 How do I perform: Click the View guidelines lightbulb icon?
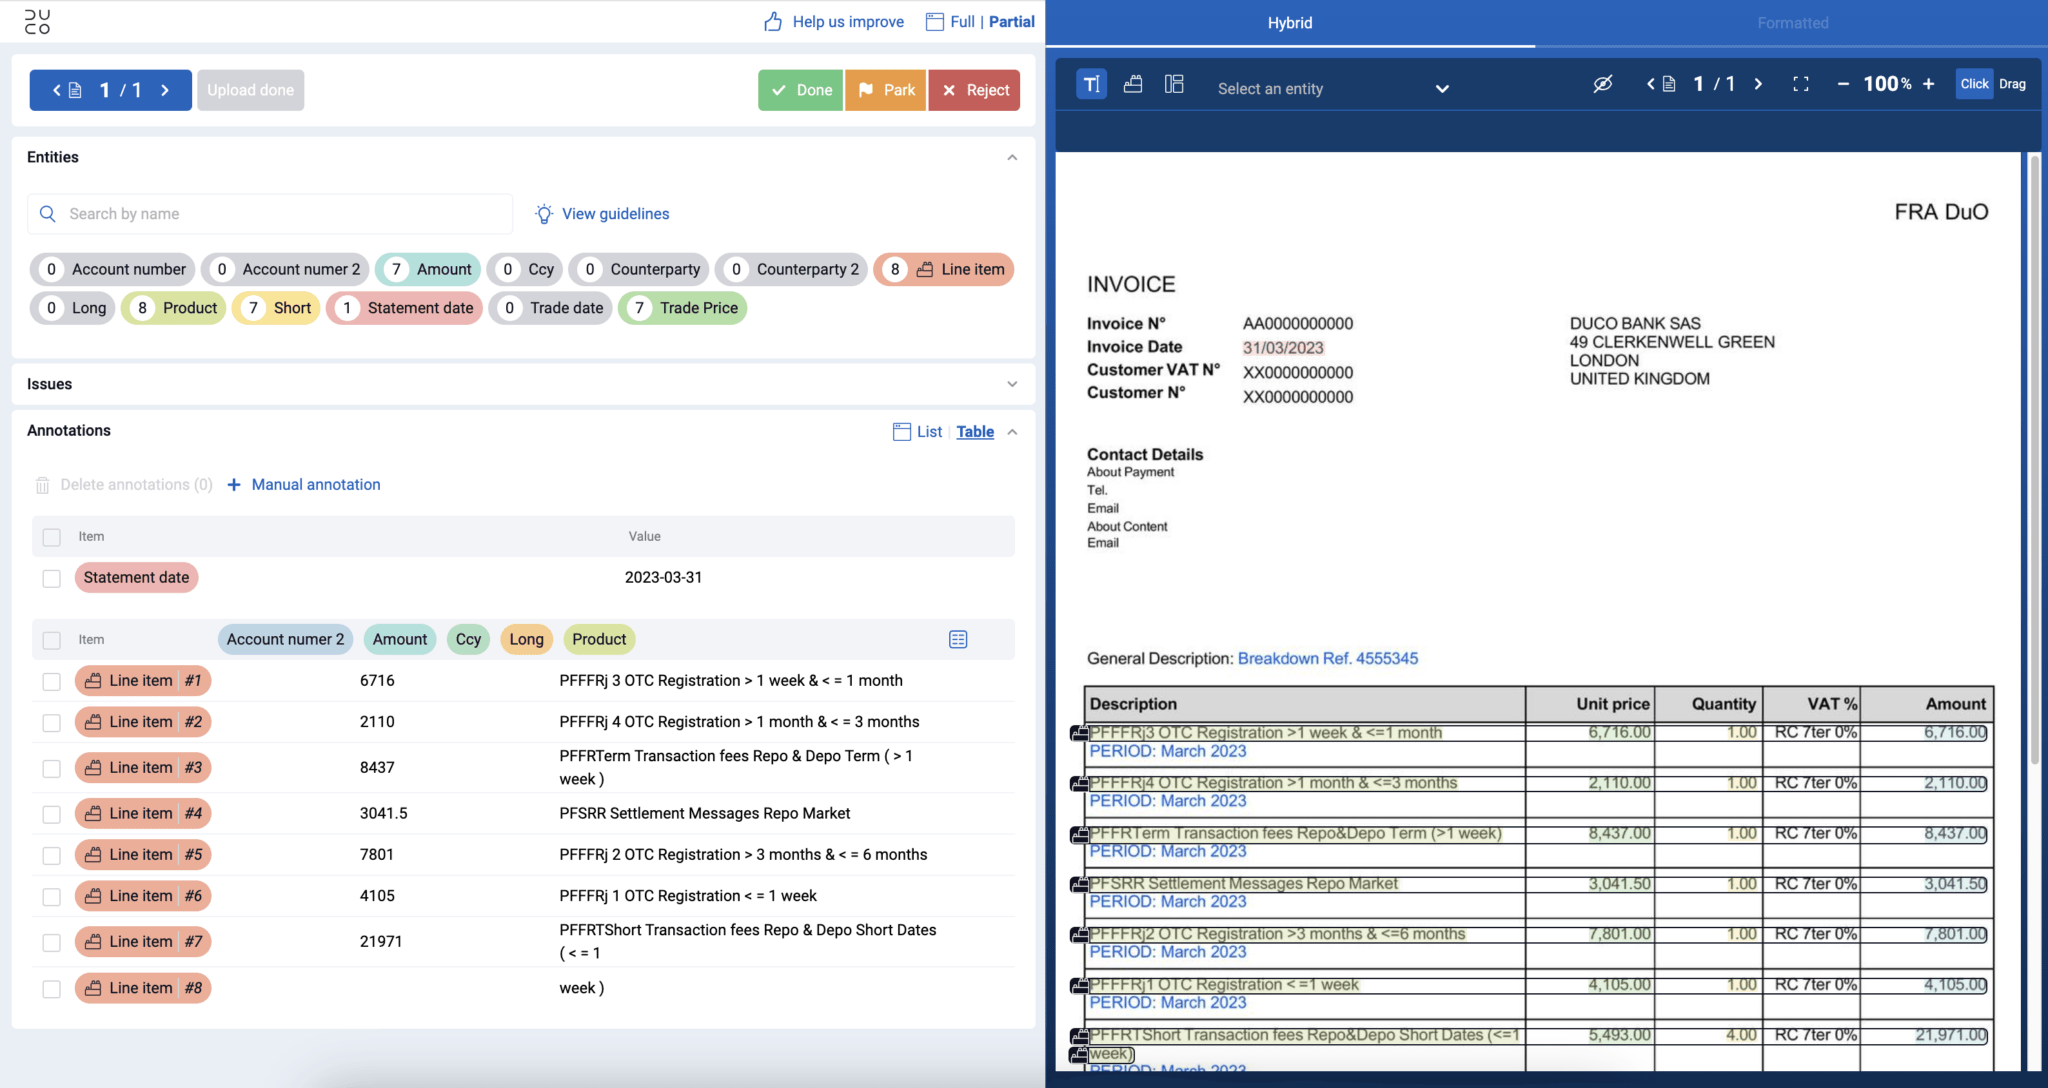click(x=543, y=213)
